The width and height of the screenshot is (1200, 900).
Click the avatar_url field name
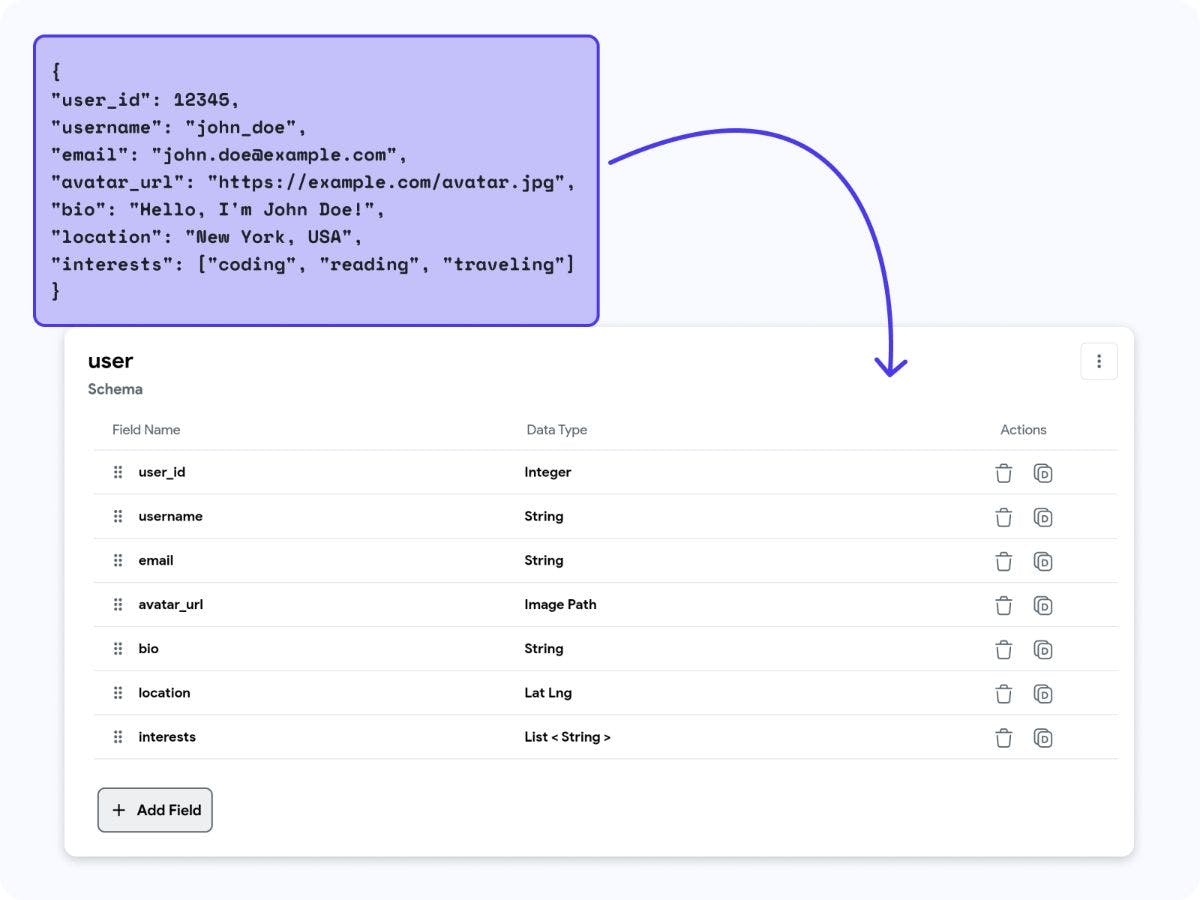point(170,604)
